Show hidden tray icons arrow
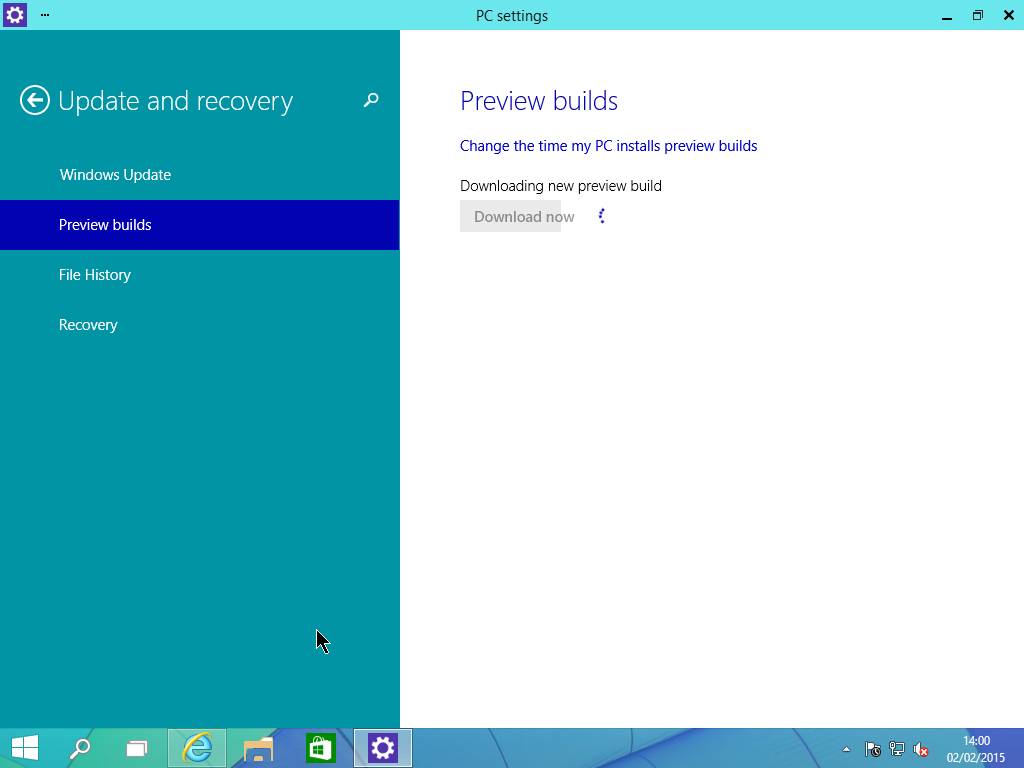Screen dimensions: 1024x768 tap(846, 749)
